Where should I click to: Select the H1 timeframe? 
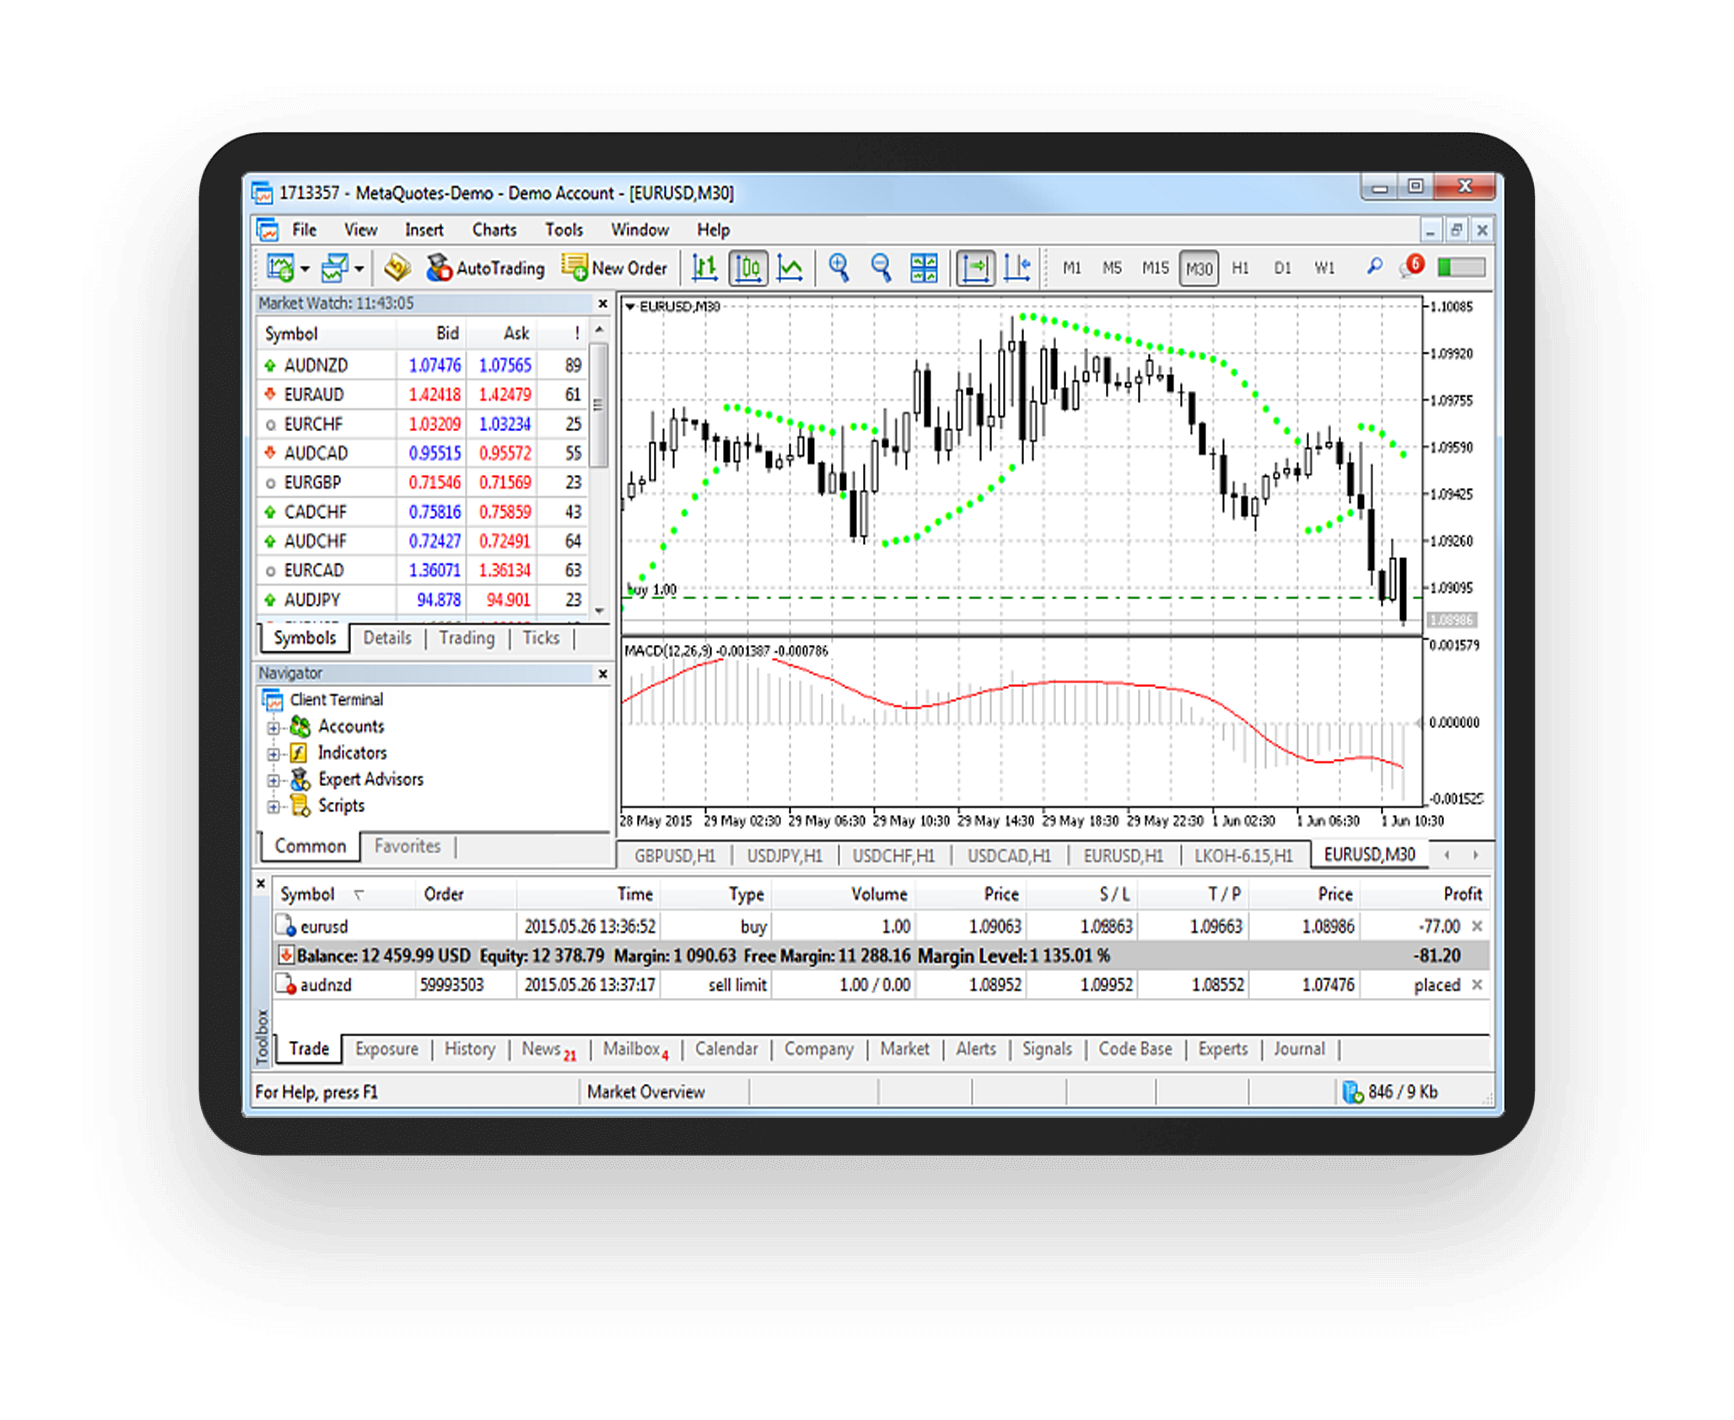(x=1240, y=268)
